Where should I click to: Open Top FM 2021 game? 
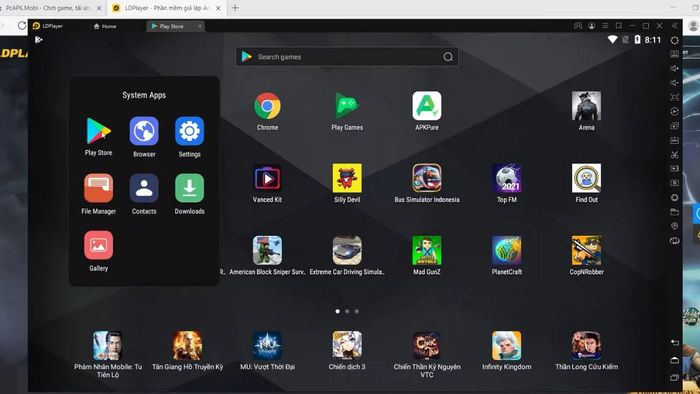507,178
